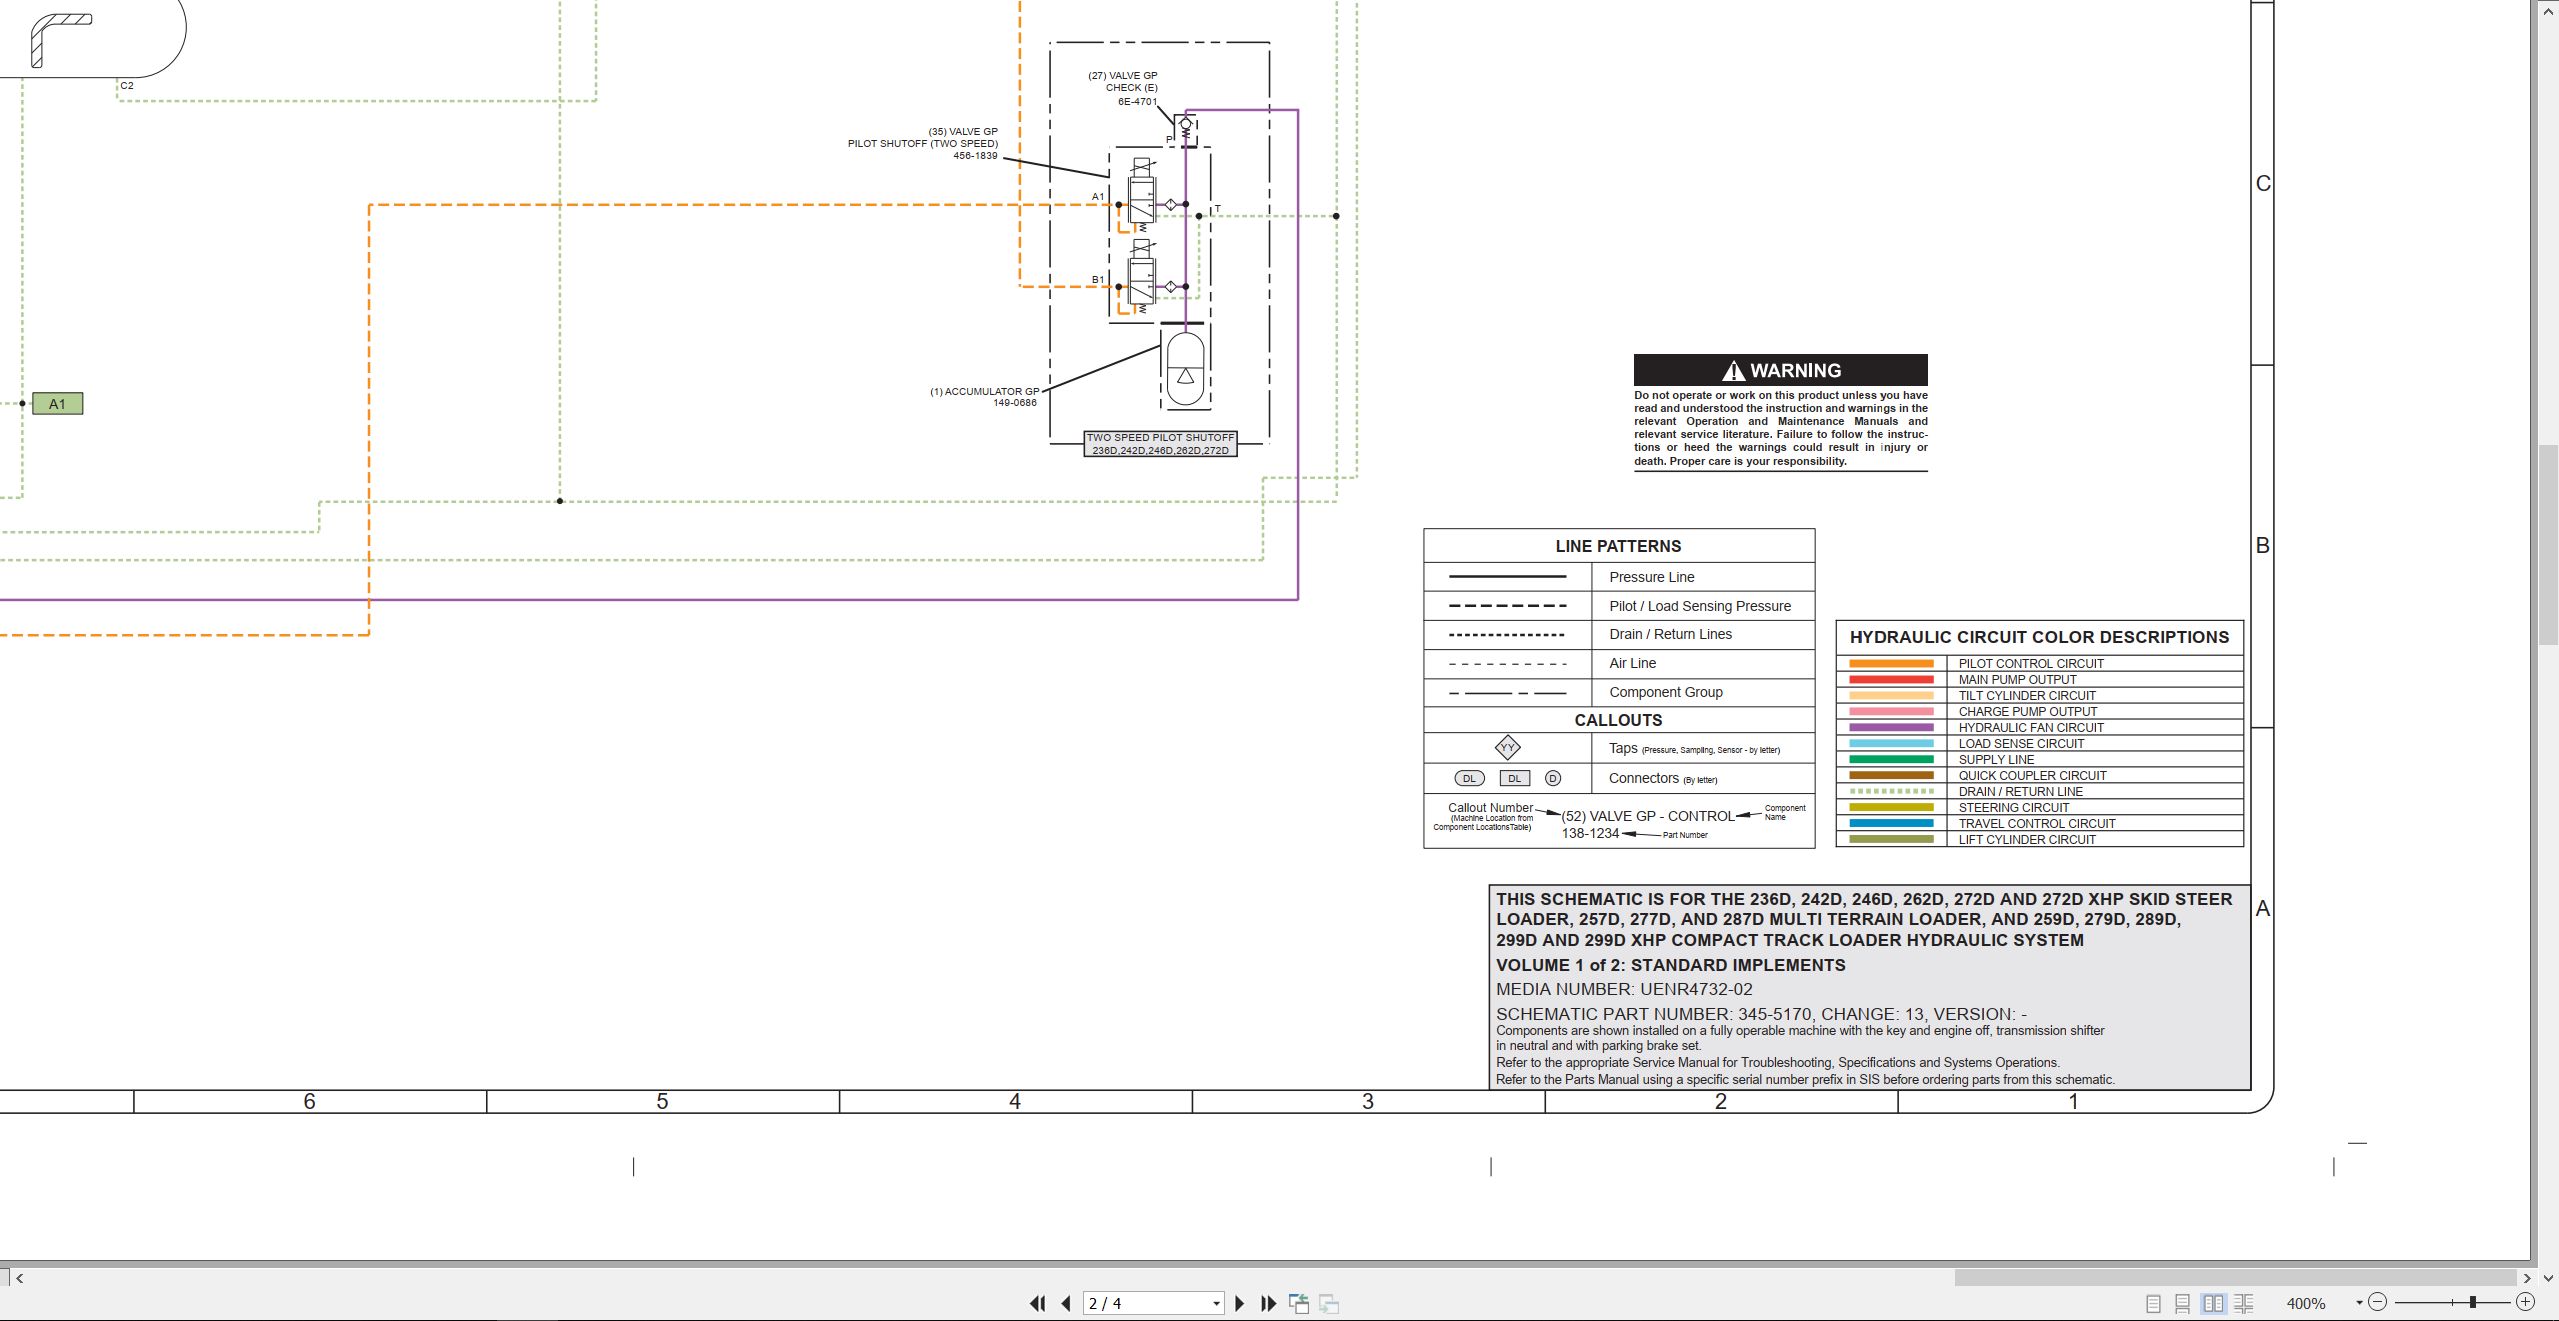Click the zoom out minus button

[x=2378, y=1302]
